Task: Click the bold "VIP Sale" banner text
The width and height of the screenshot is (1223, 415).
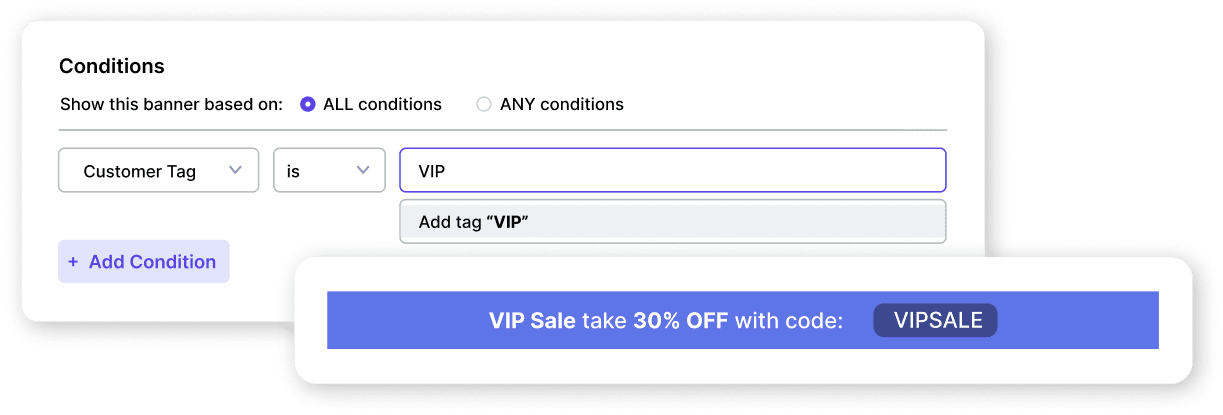Action: pos(532,321)
